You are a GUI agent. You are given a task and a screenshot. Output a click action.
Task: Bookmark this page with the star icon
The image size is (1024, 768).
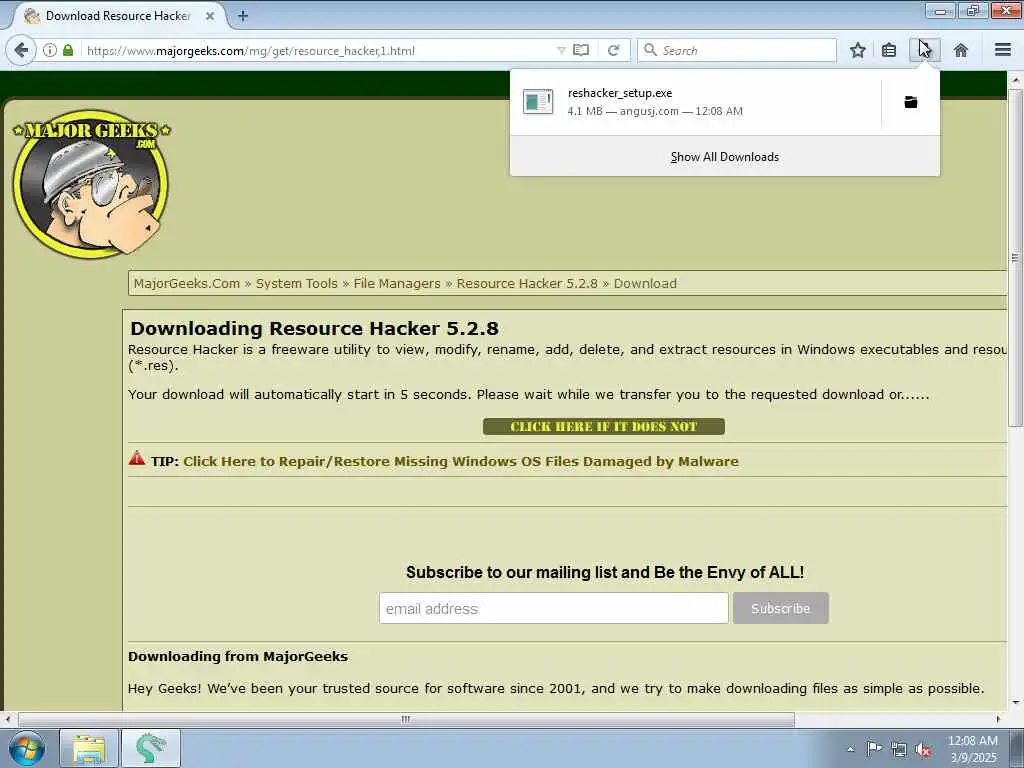point(857,50)
